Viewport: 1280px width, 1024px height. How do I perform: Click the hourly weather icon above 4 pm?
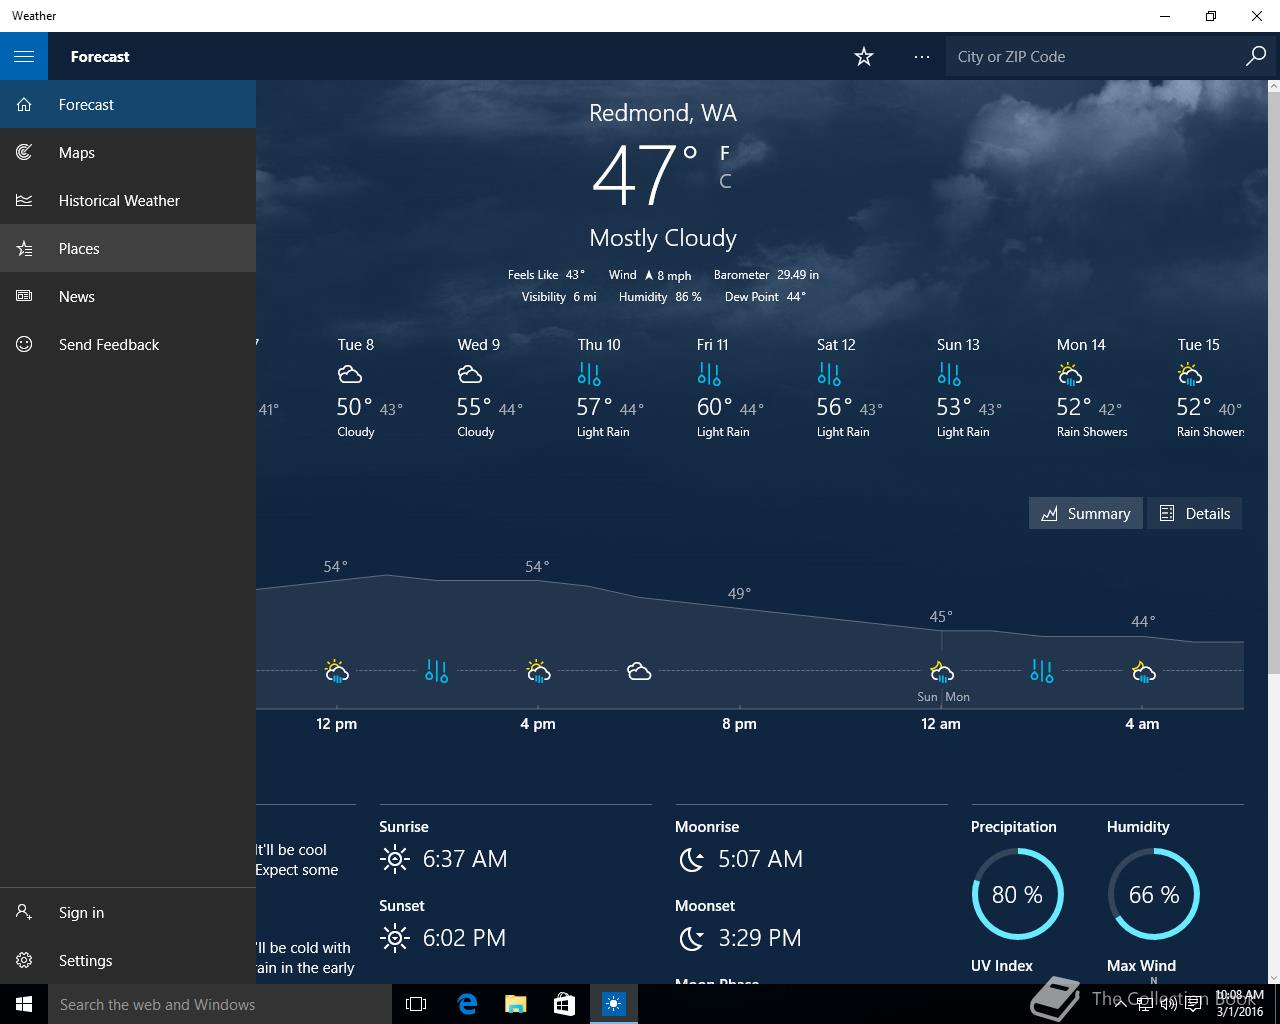click(538, 671)
